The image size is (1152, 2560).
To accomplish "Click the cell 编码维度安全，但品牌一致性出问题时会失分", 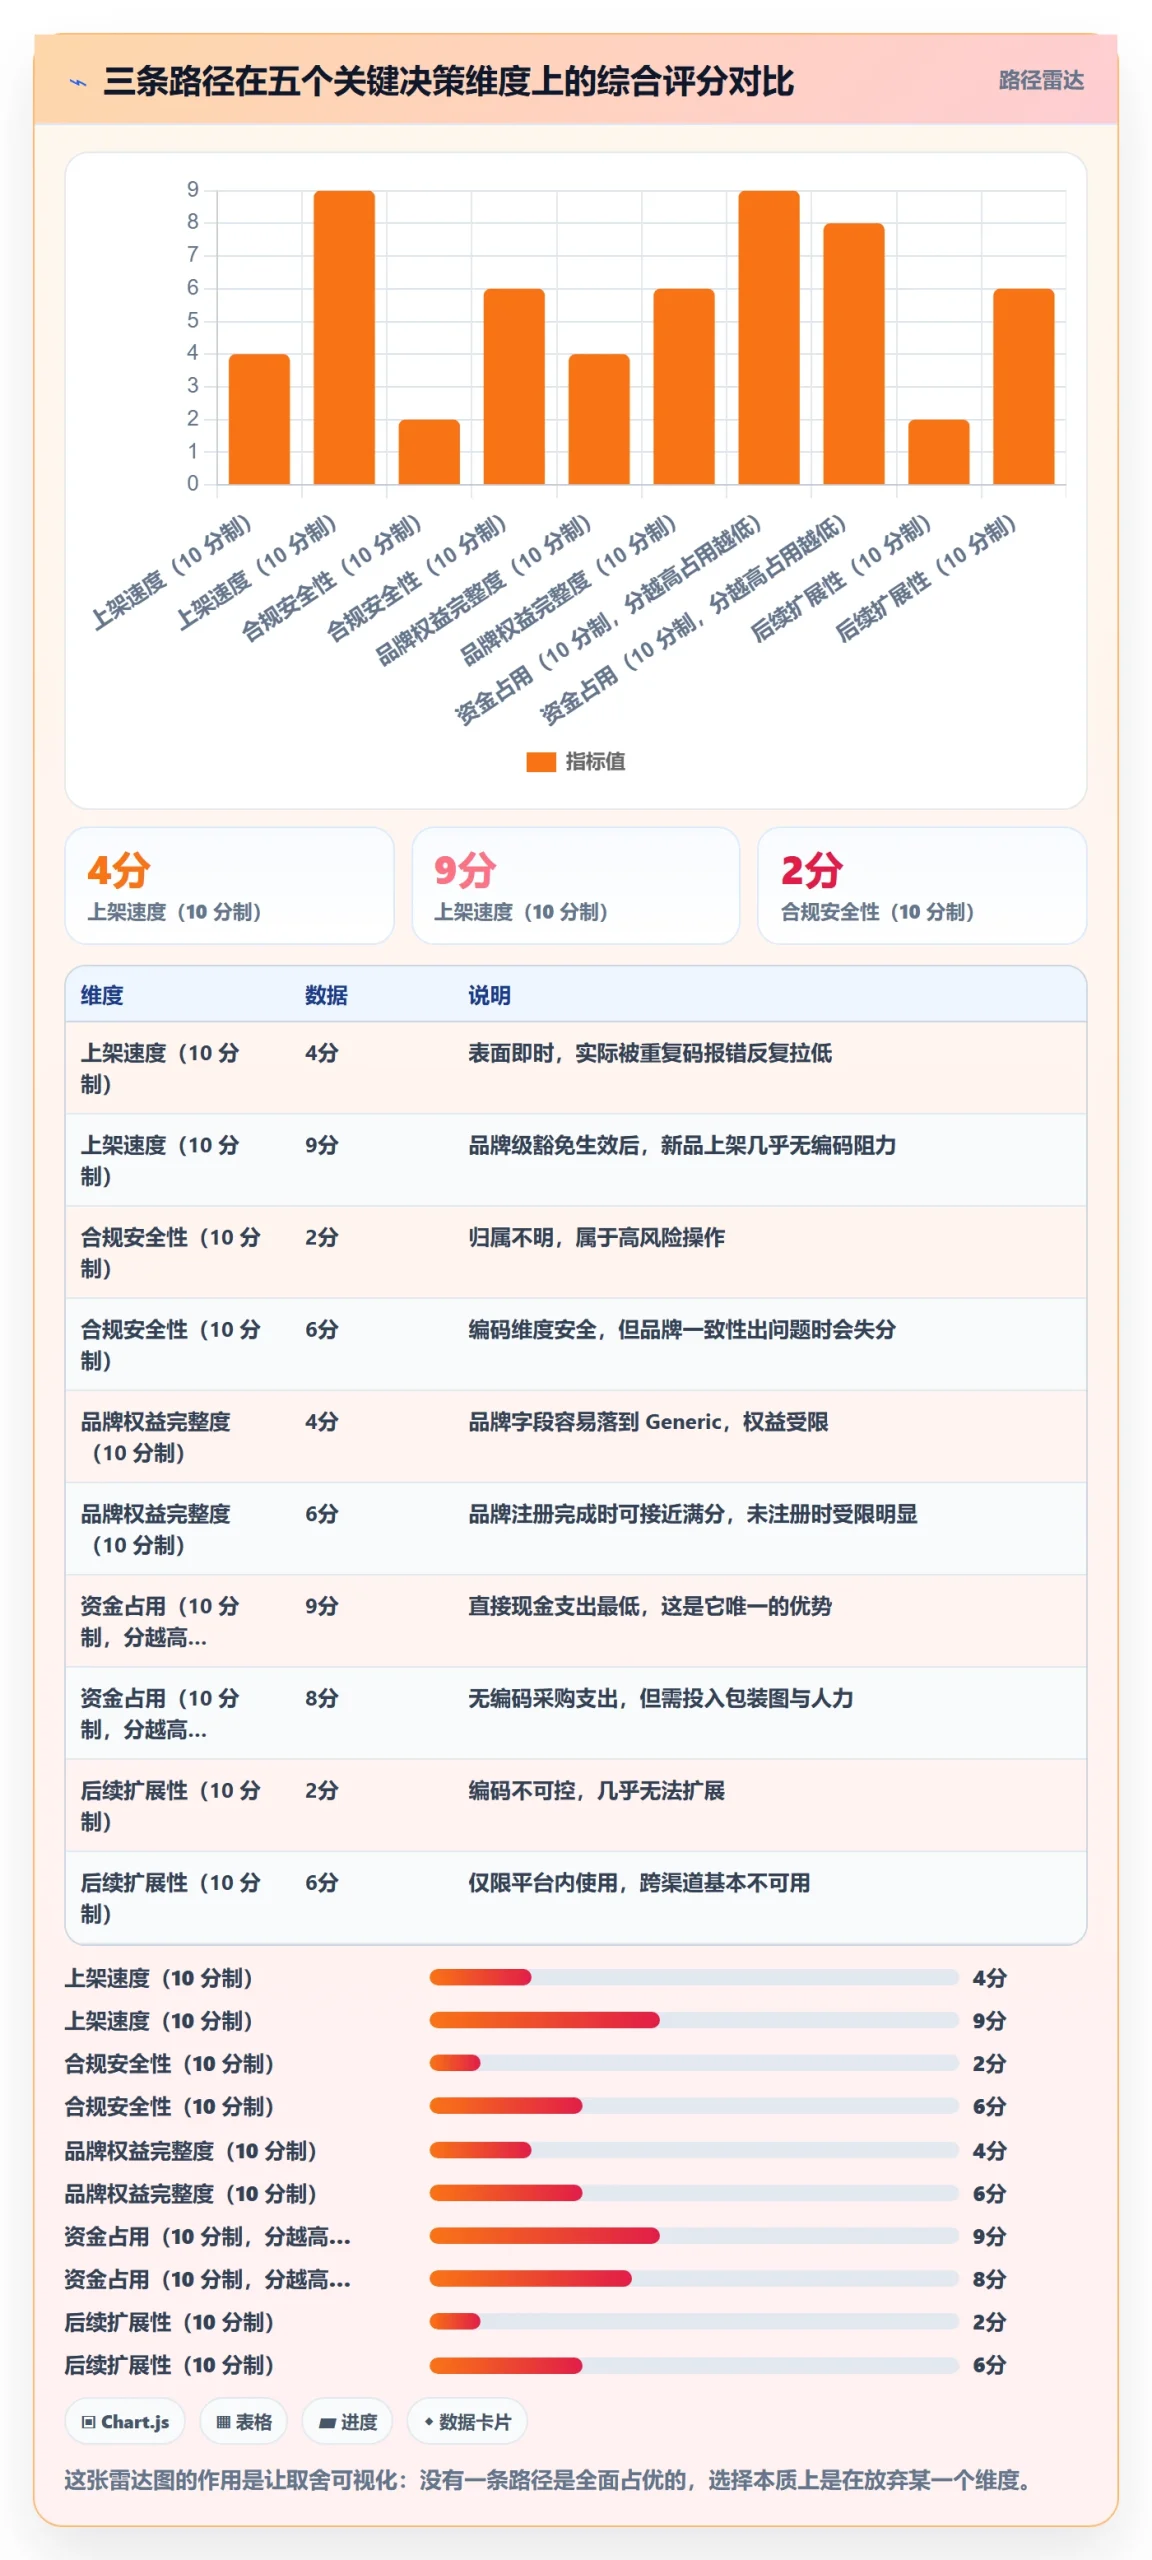I will [682, 1329].
